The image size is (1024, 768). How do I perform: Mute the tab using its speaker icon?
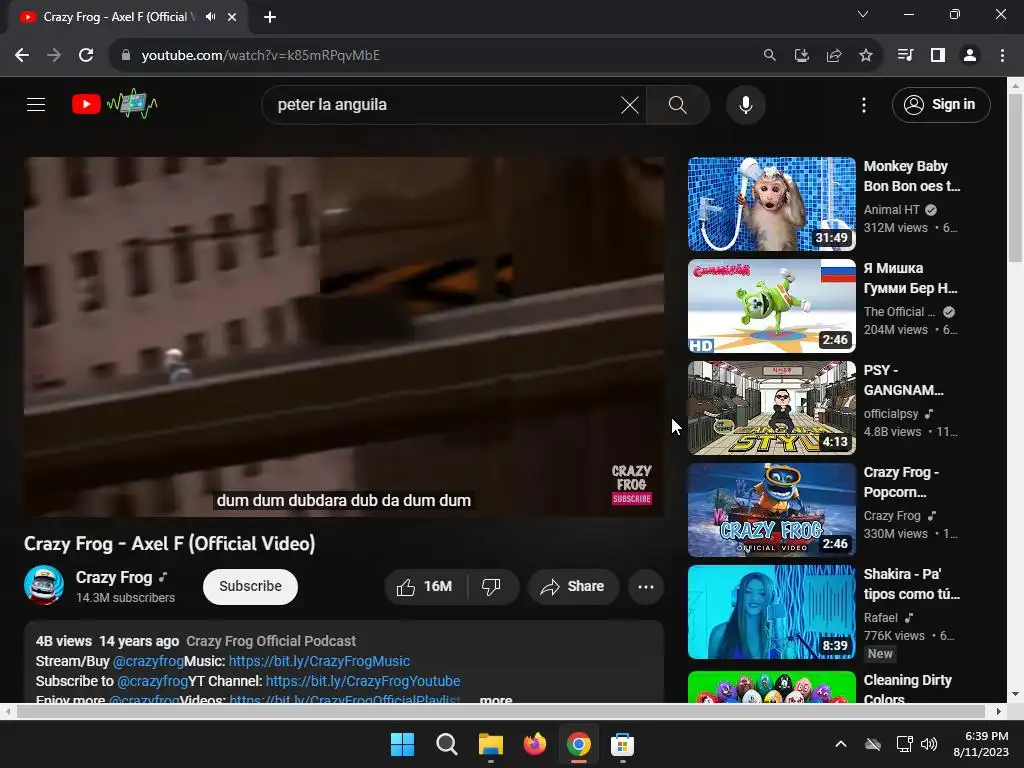pos(210,17)
